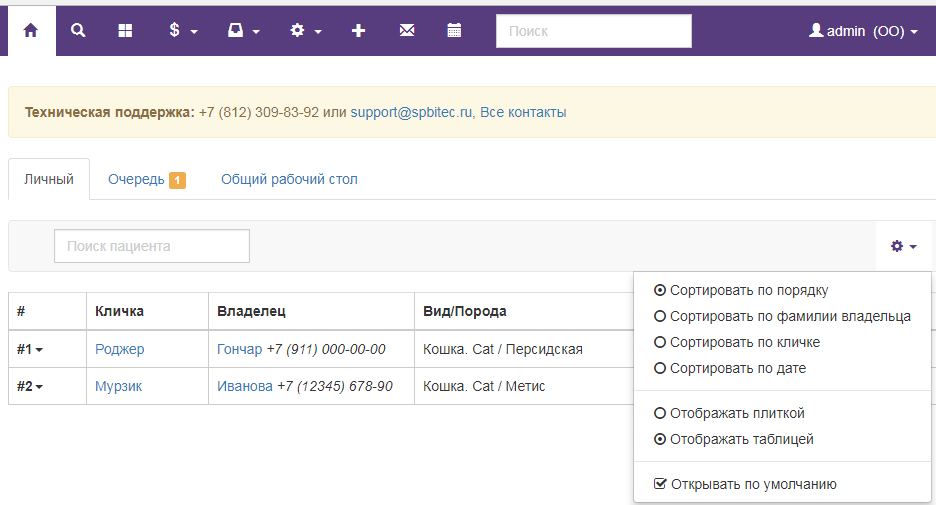The image size is (936, 505).
Task: Toggle the patient list gear options menu
Action: point(904,246)
